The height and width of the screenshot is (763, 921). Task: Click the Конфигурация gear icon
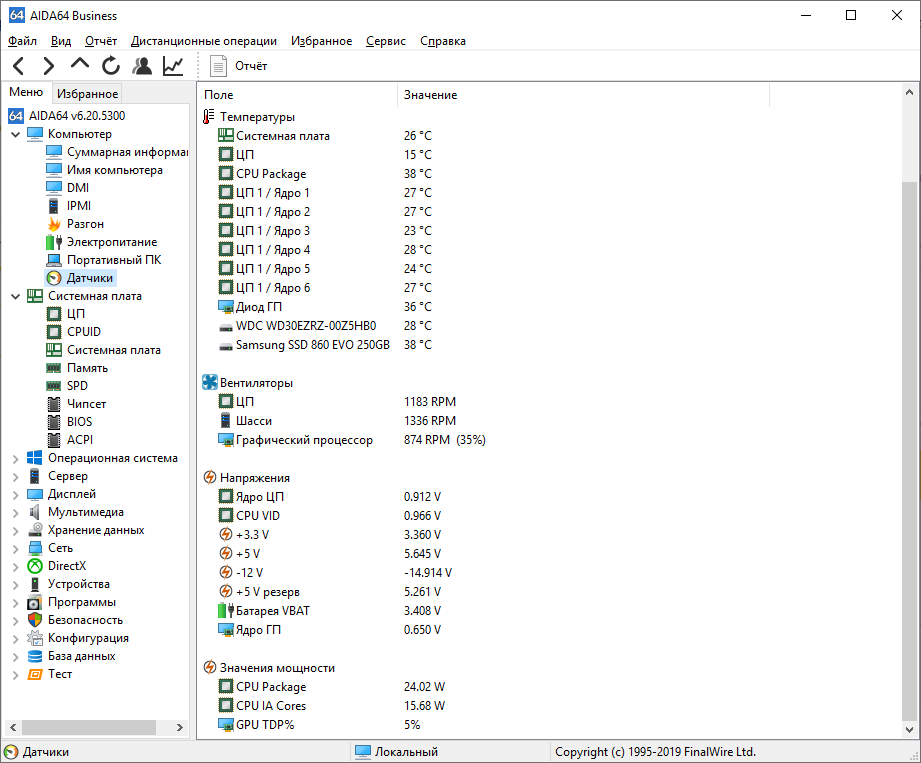point(35,638)
